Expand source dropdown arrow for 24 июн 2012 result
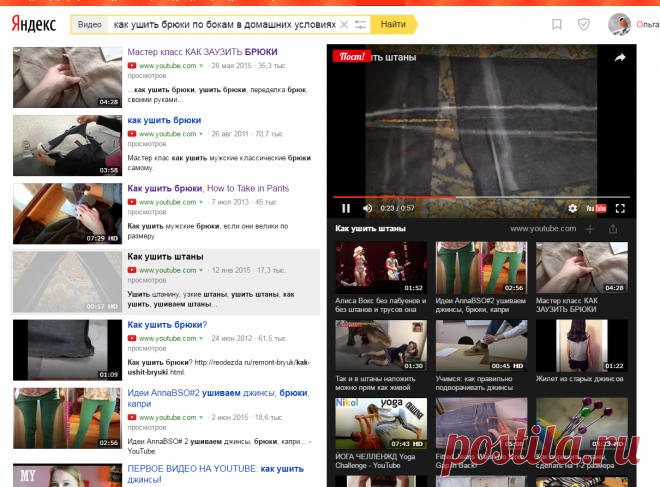This screenshot has width=660, height=487. 201,338
